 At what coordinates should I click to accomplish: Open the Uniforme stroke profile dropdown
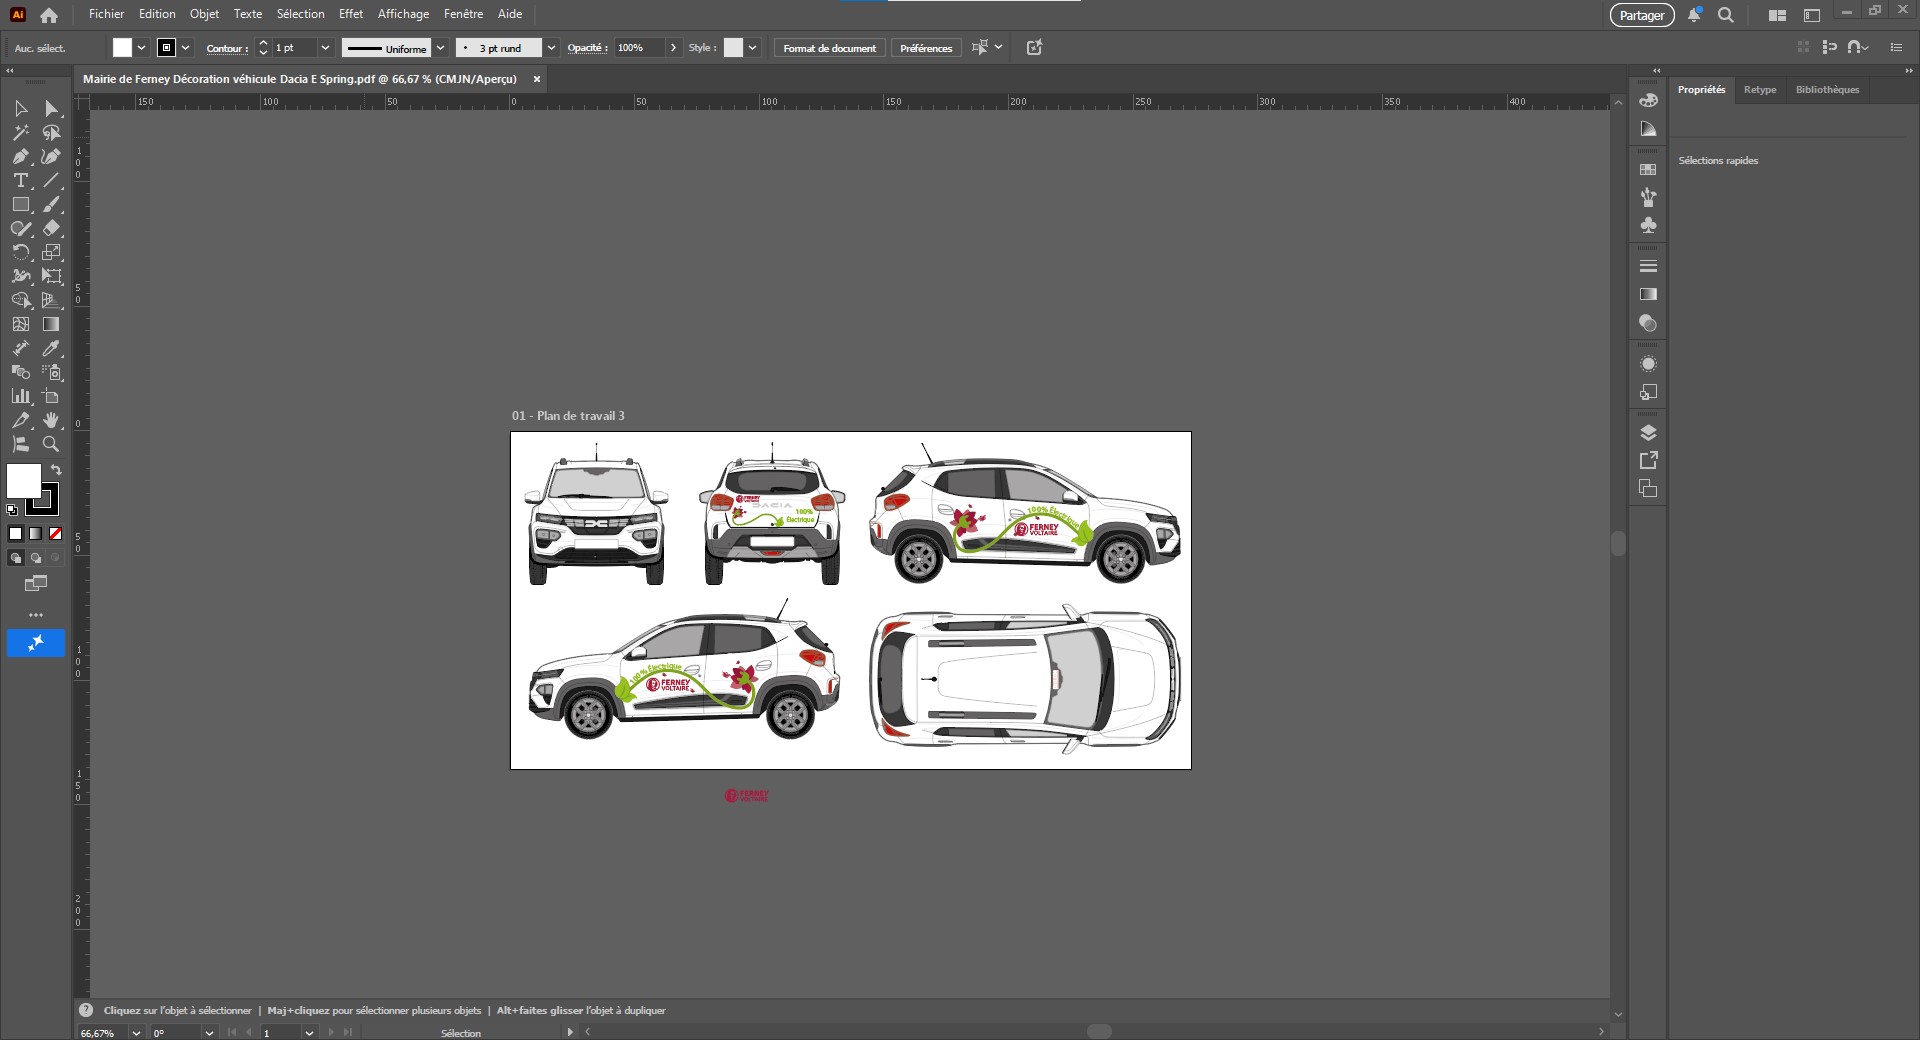click(x=440, y=48)
